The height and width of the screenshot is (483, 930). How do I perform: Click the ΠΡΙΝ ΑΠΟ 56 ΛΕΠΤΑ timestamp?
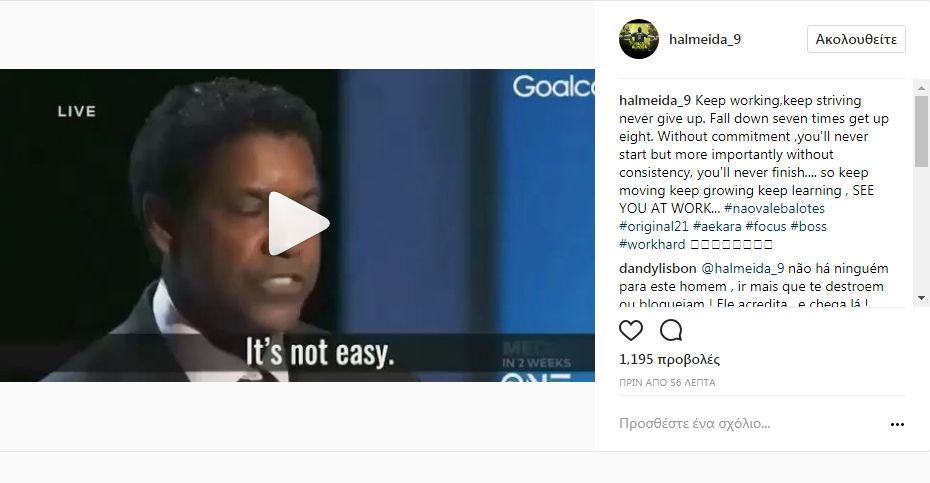coord(667,383)
